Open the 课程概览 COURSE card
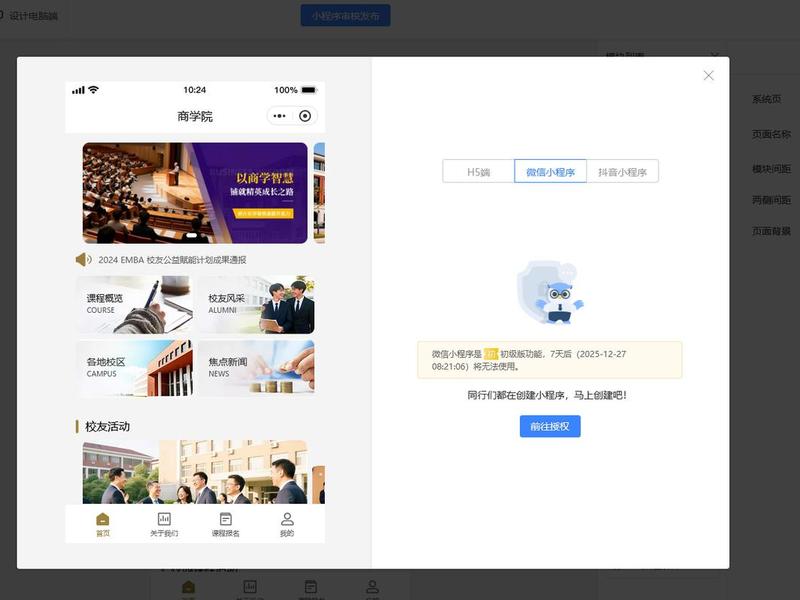Image resolution: width=800 pixels, height=600 pixels. pos(135,305)
